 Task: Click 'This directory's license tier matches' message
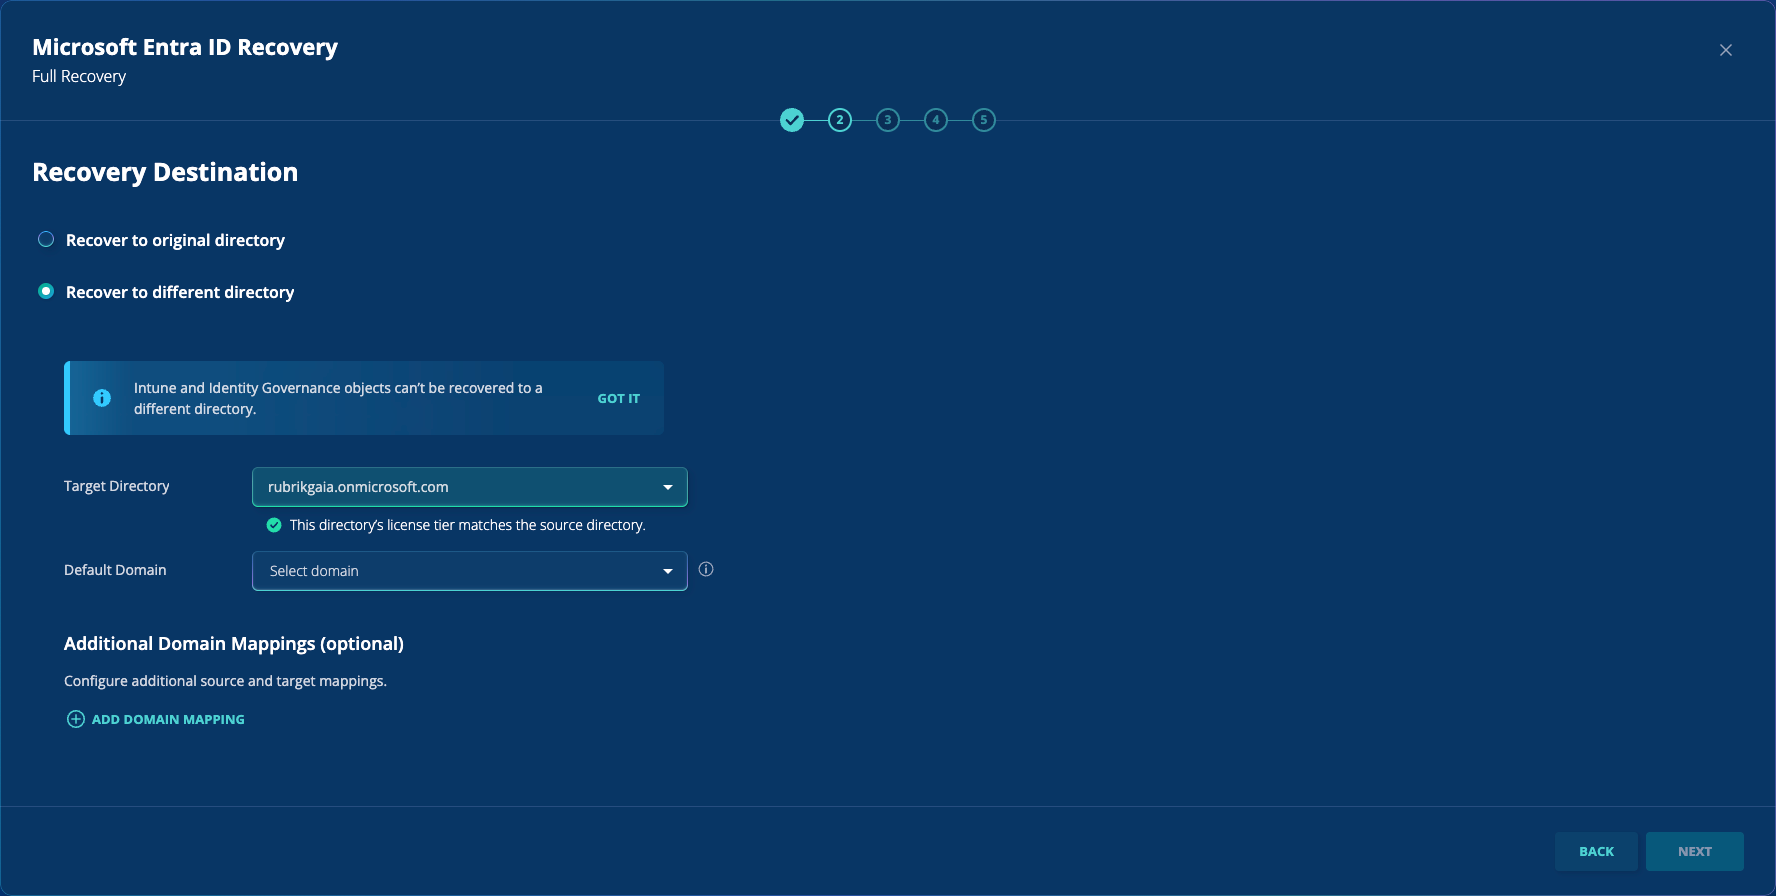pos(468,525)
